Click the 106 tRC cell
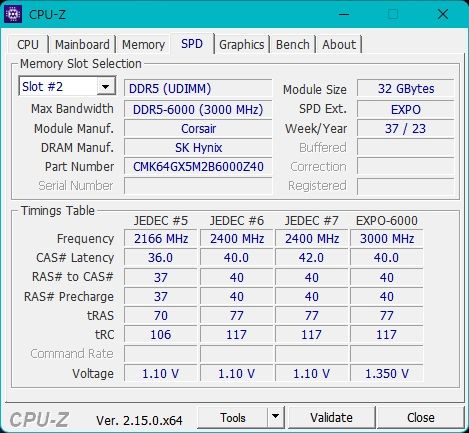This screenshot has width=469, height=433. [x=161, y=334]
